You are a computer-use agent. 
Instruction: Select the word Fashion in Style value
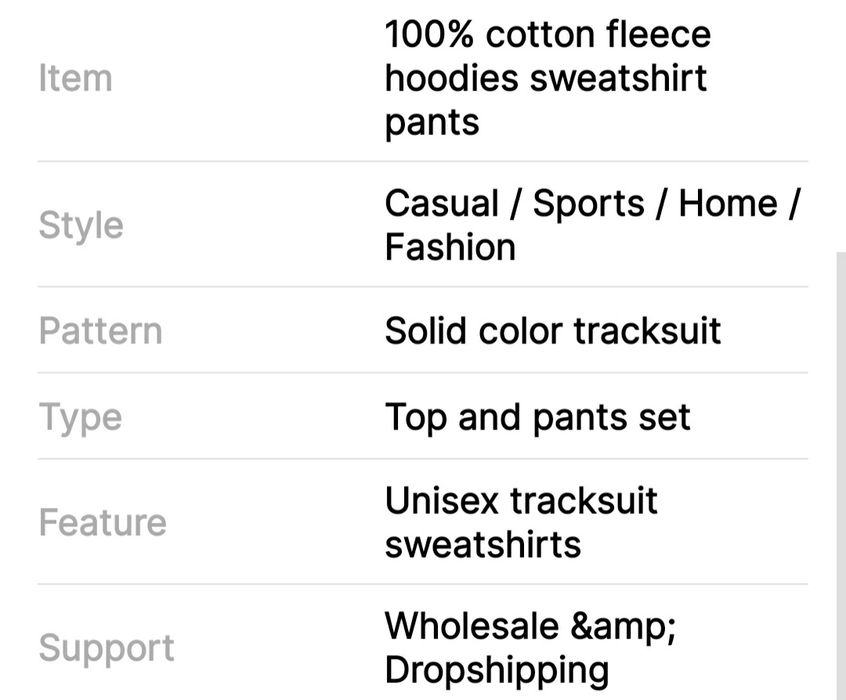click(450, 247)
